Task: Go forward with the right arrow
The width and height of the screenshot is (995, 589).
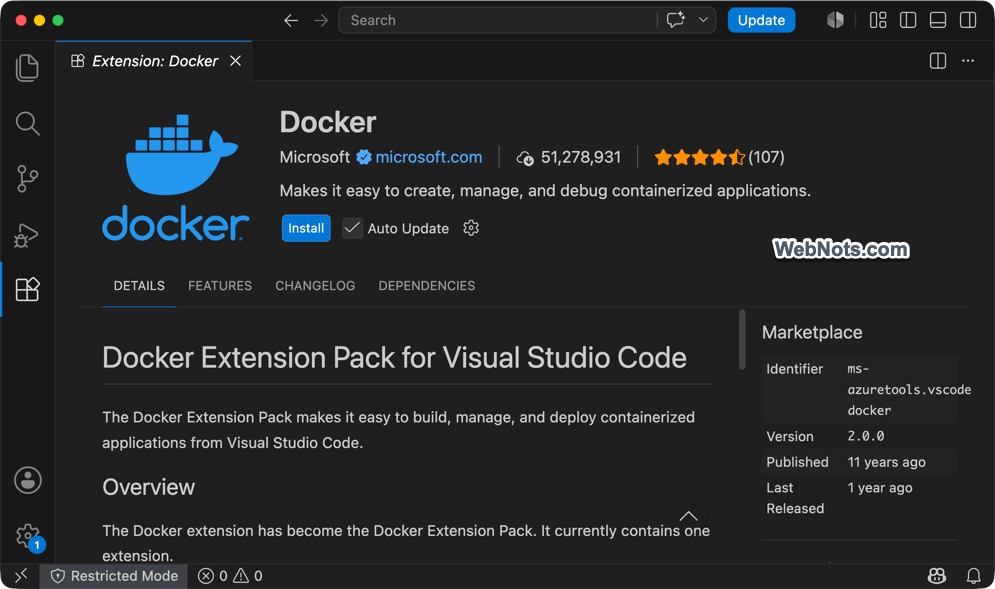Action: point(321,20)
